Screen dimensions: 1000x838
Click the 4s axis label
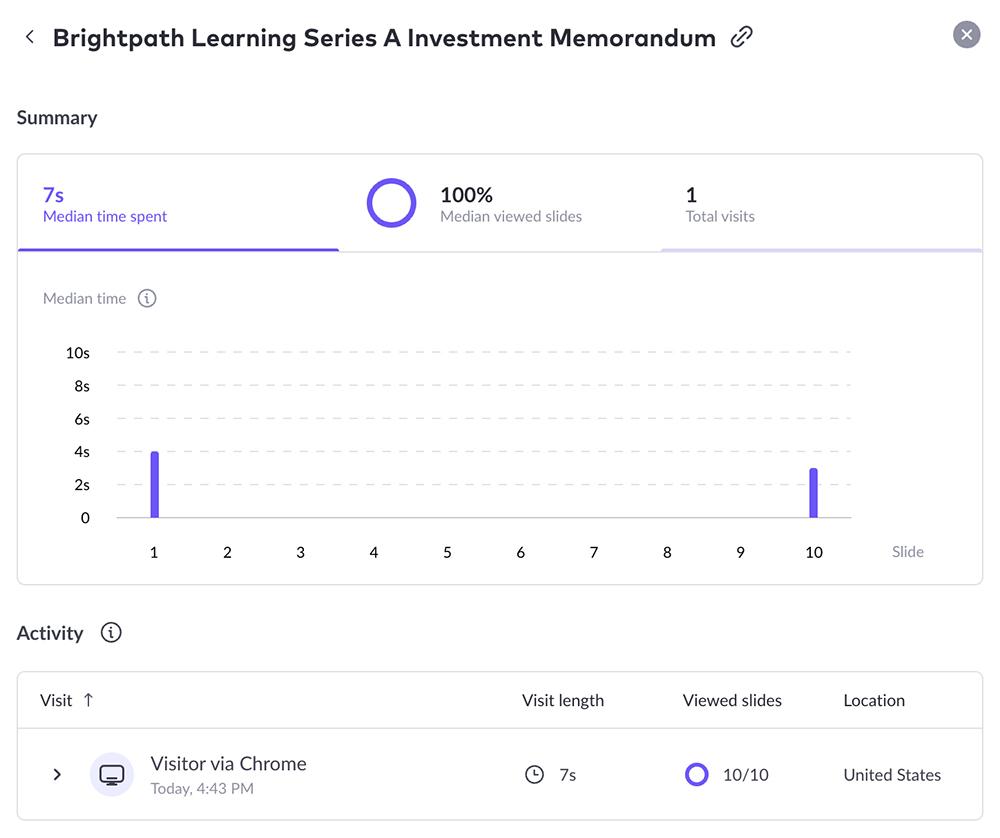pos(82,452)
